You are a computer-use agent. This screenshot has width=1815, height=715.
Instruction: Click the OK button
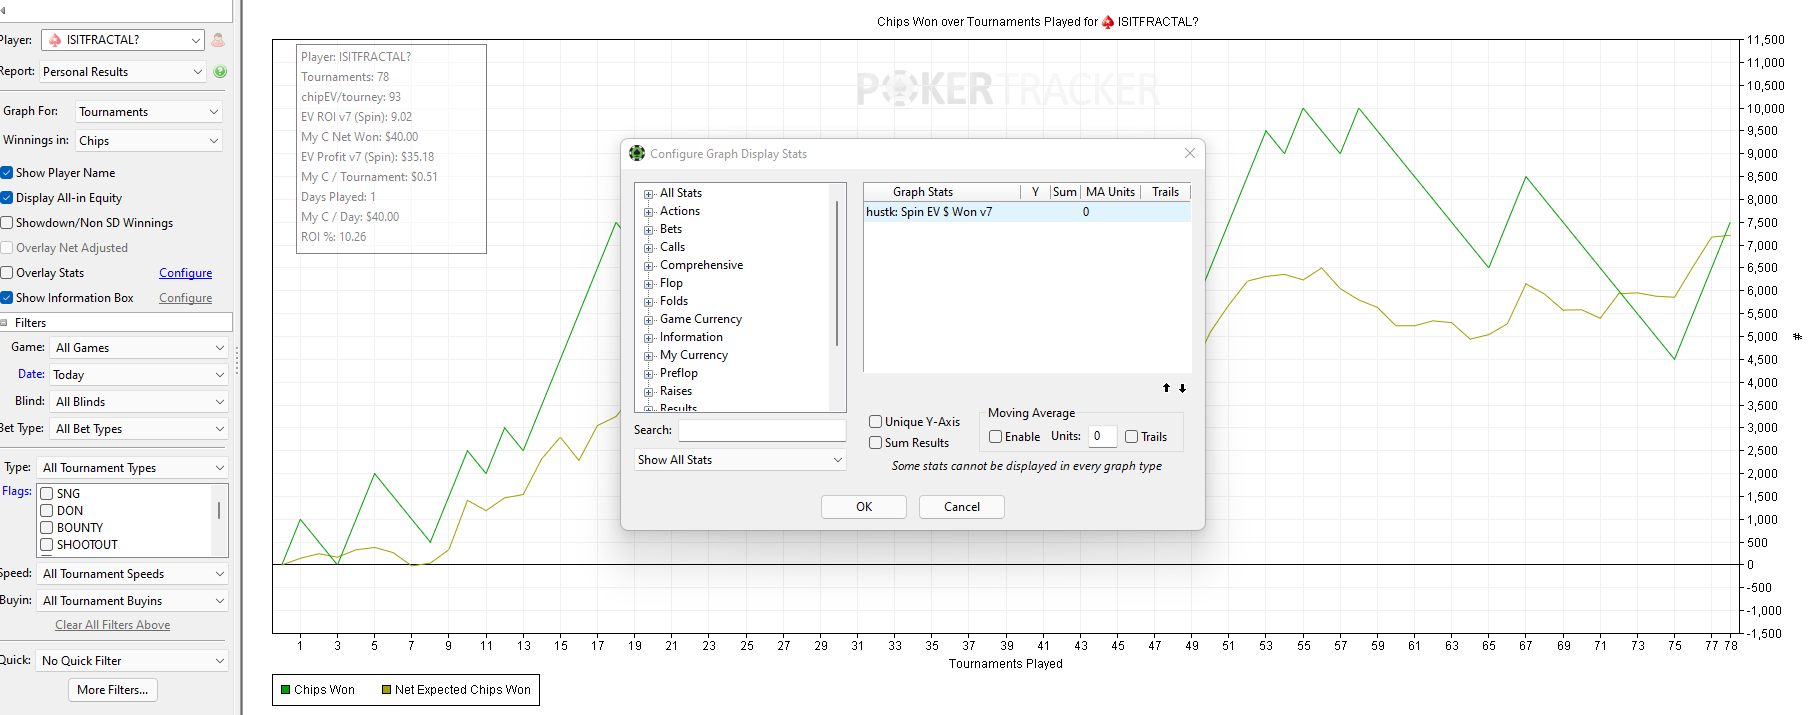864,507
